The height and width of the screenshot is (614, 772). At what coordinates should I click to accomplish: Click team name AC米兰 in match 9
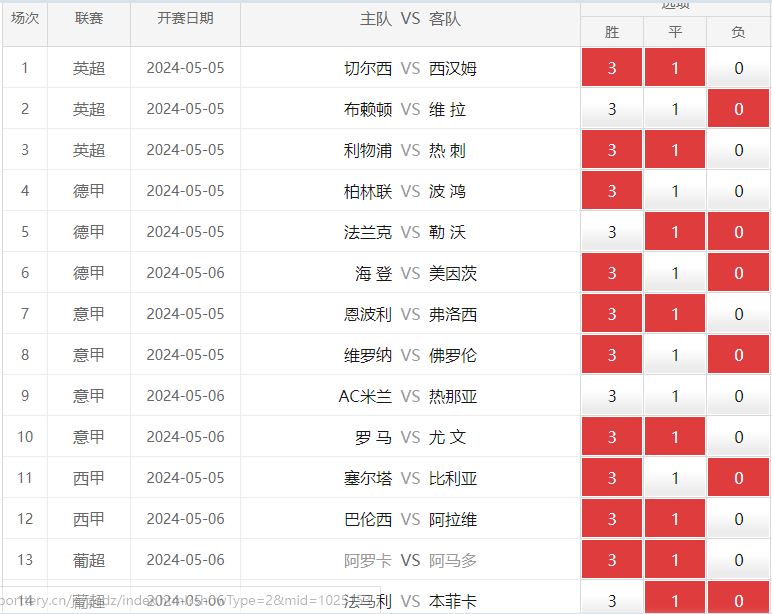(x=365, y=396)
